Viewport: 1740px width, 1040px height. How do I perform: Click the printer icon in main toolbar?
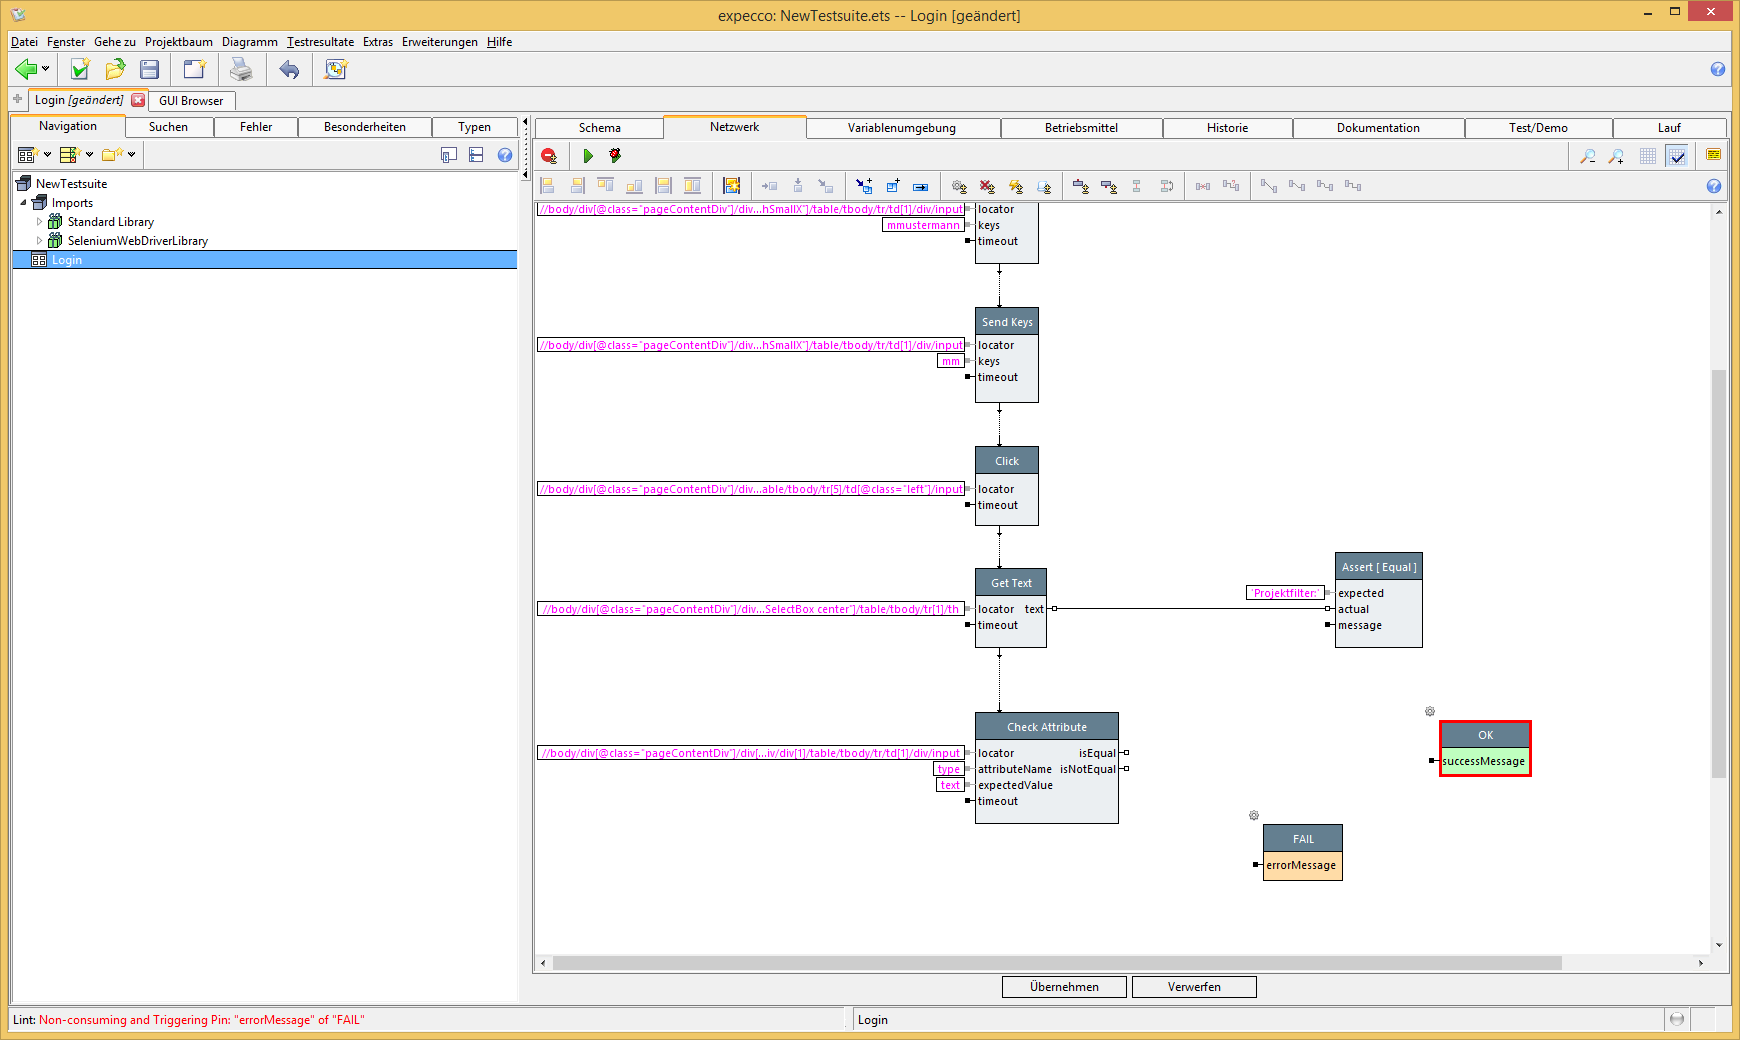pyautogui.click(x=241, y=69)
